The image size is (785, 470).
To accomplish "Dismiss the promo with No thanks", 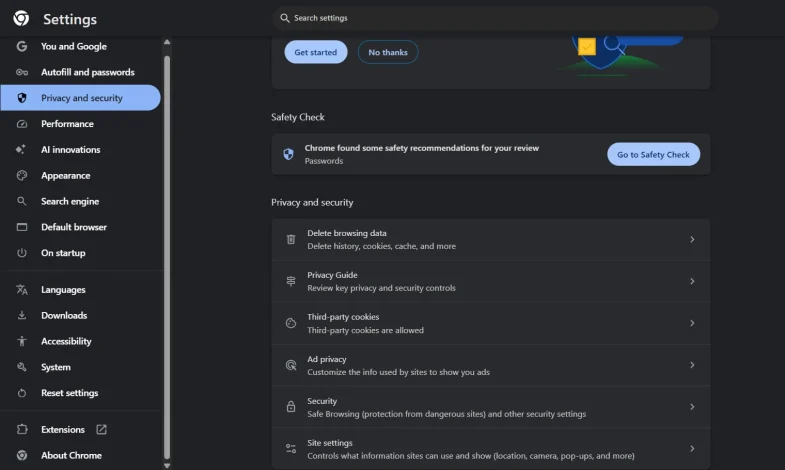I will click(388, 52).
